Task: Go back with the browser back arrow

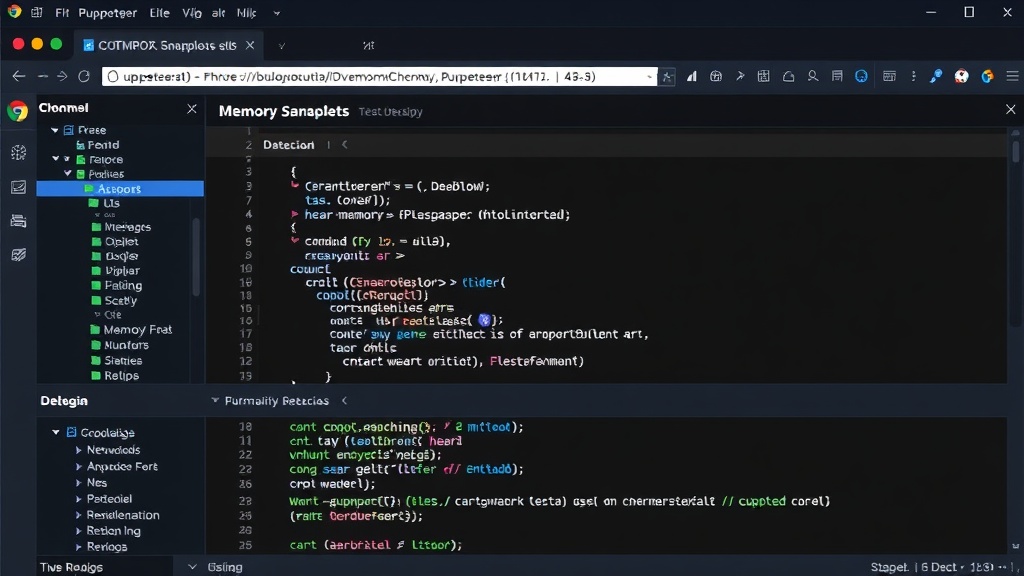Action: click(x=18, y=76)
